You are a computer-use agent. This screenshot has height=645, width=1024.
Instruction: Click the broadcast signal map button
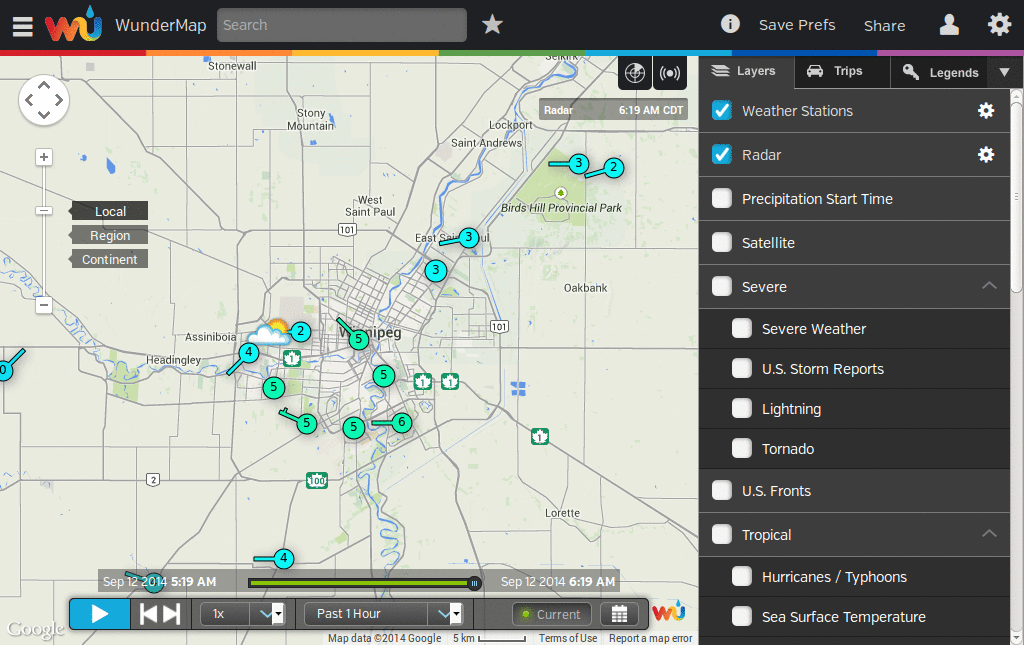click(x=670, y=72)
